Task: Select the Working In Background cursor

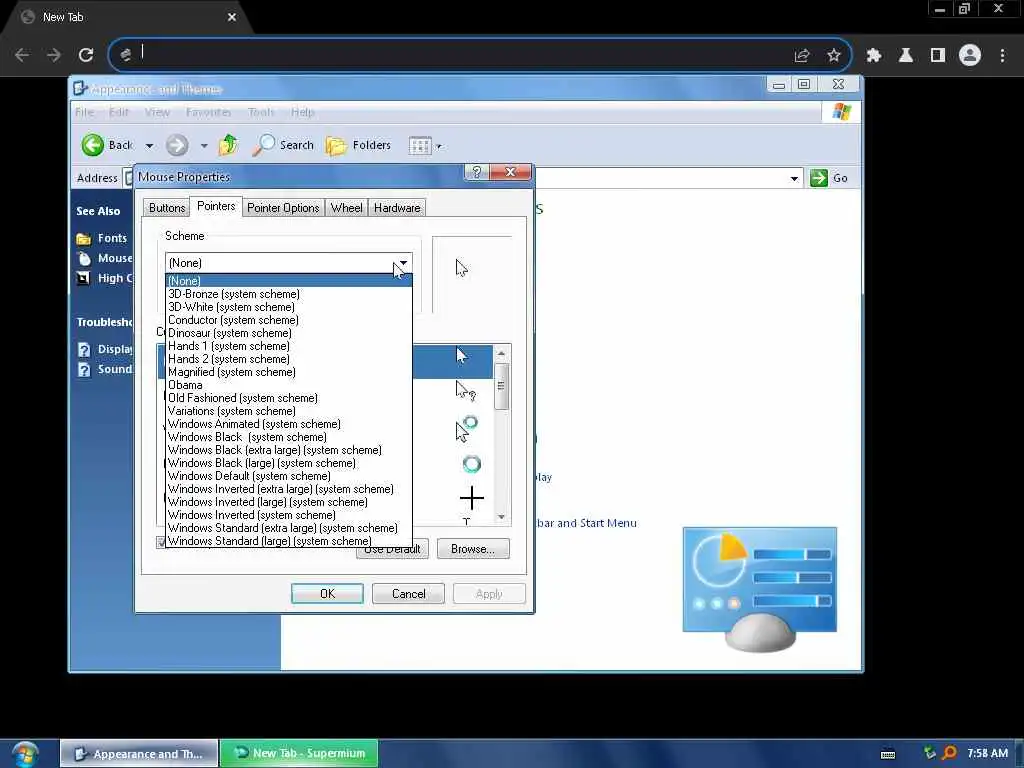Action: pyautogui.click(x=467, y=428)
